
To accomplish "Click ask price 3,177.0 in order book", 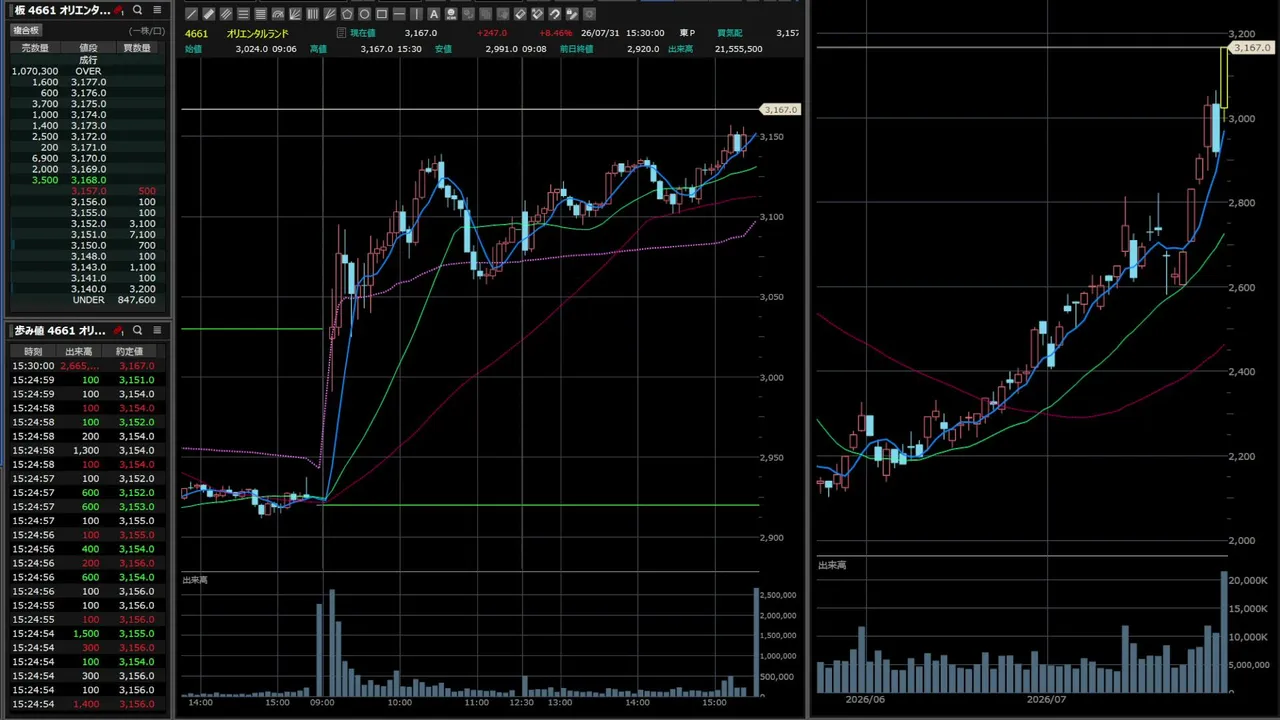I will coord(88,82).
